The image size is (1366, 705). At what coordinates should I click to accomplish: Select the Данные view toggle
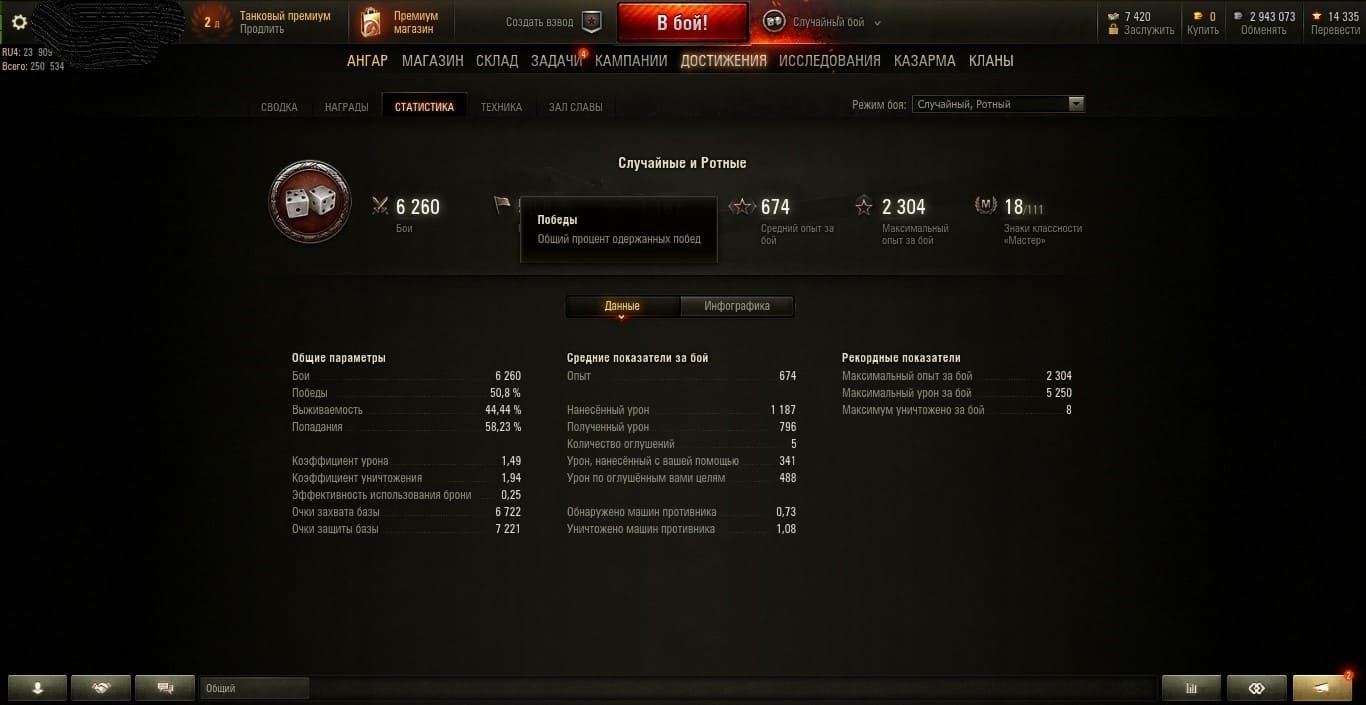[x=622, y=306]
